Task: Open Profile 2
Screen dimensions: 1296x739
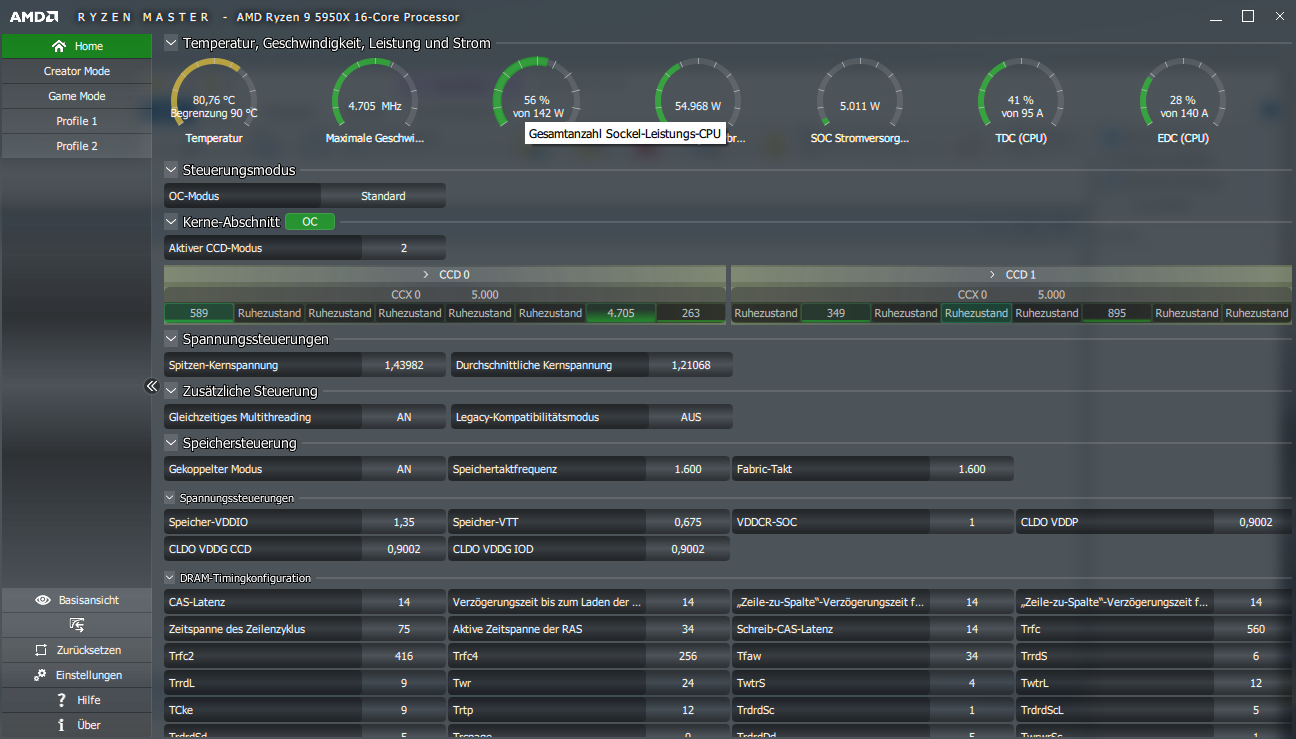Action: (x=76, y=146)
